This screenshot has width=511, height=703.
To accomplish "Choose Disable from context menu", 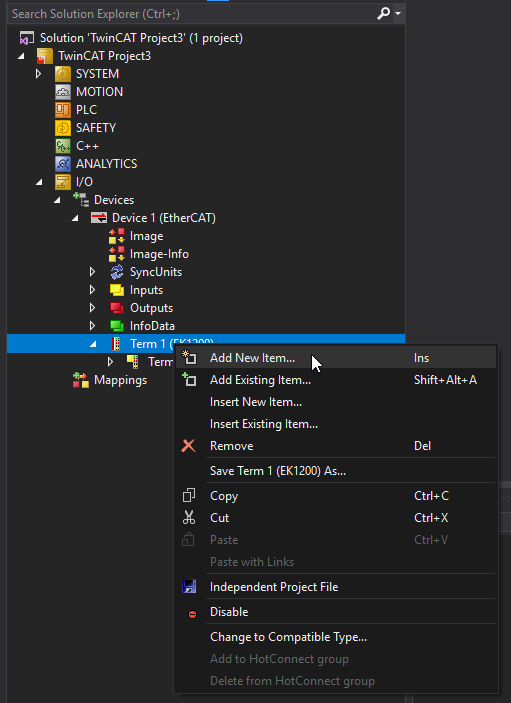I will [x=336, y=612].
